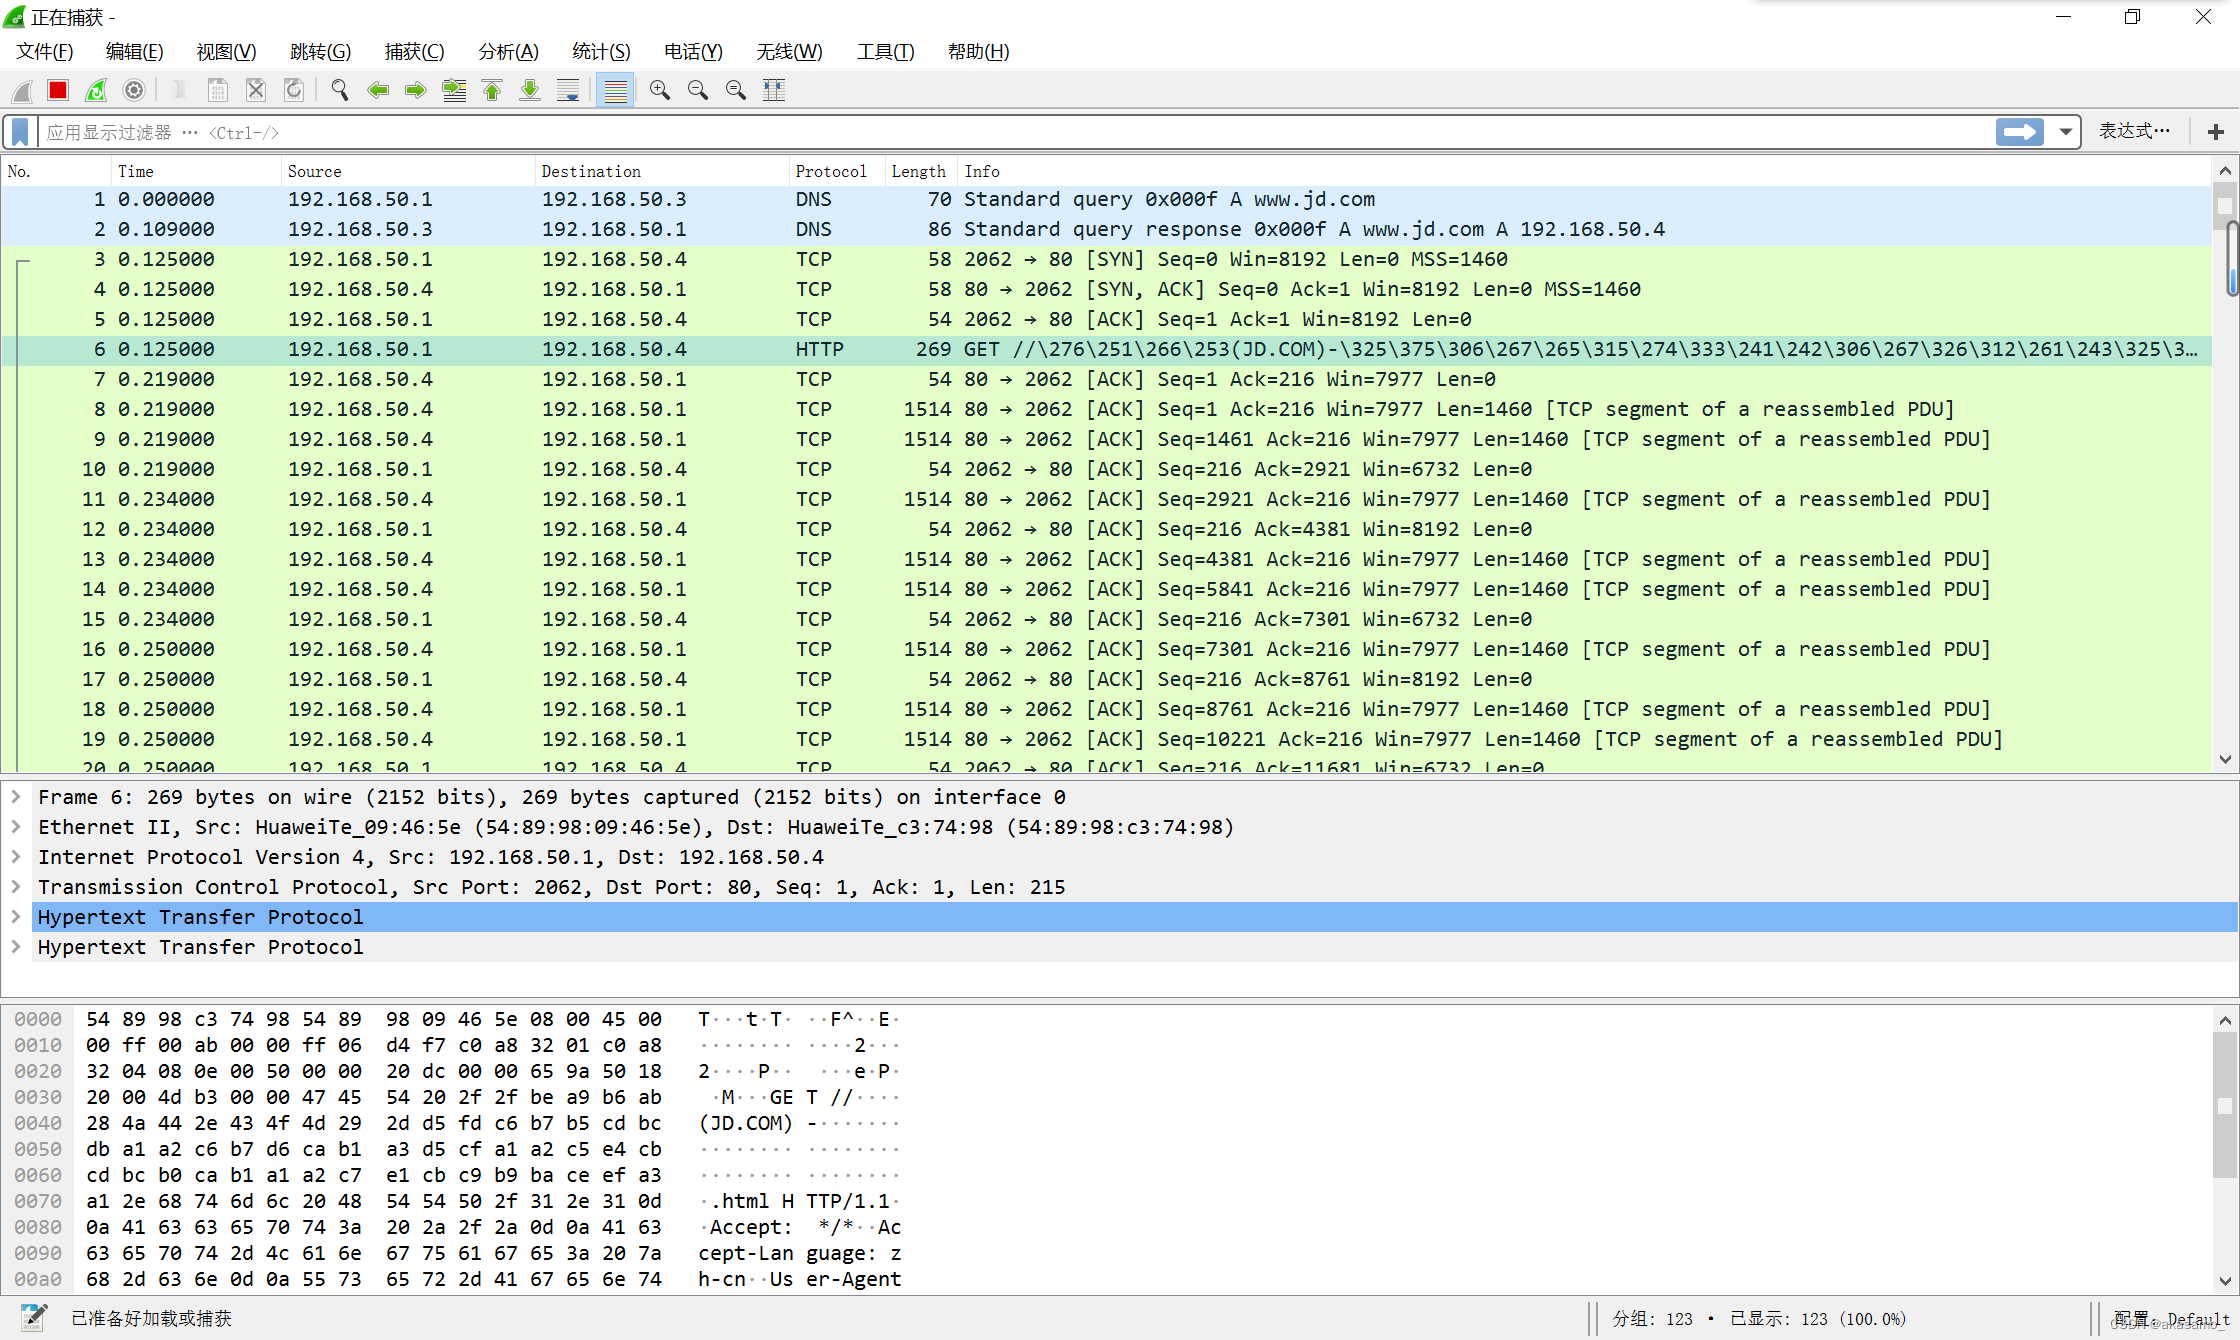Screen dimensions: 2240x1340
Task: Toggle packet list colorization
Action: (616, 91)
